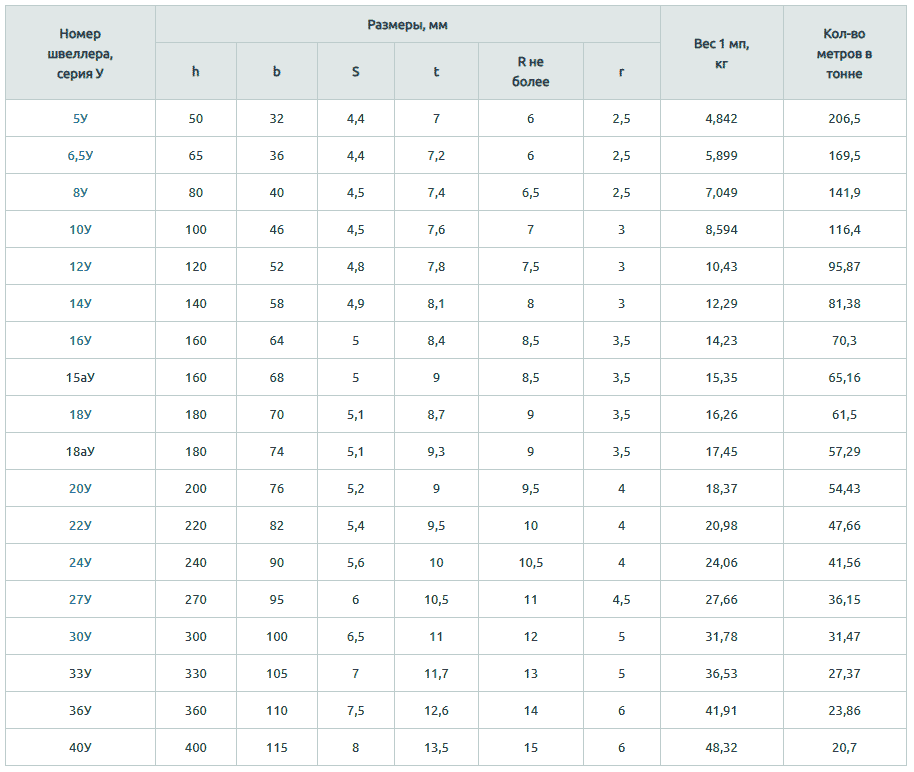
Task: Open the 16У channel link
Action: tap(80, 341)
